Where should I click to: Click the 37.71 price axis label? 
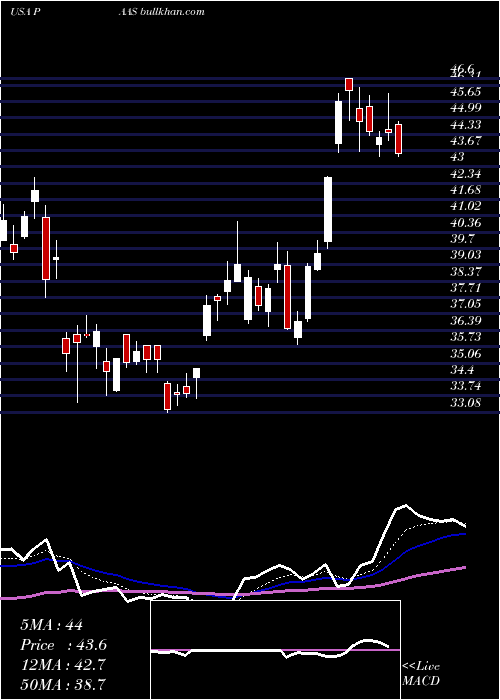(466, 288)
